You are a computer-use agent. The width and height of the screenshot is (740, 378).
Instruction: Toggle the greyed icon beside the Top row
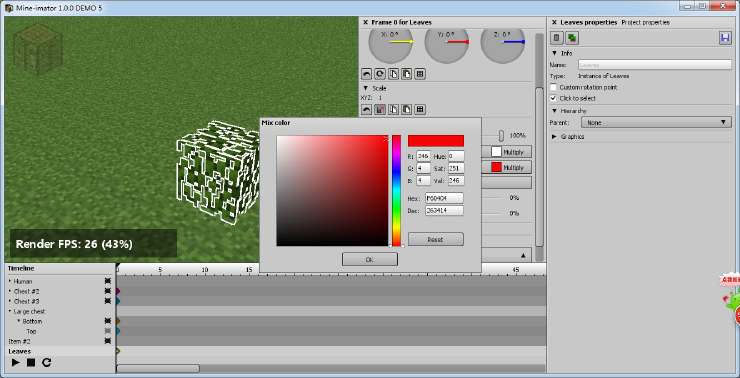108,331
